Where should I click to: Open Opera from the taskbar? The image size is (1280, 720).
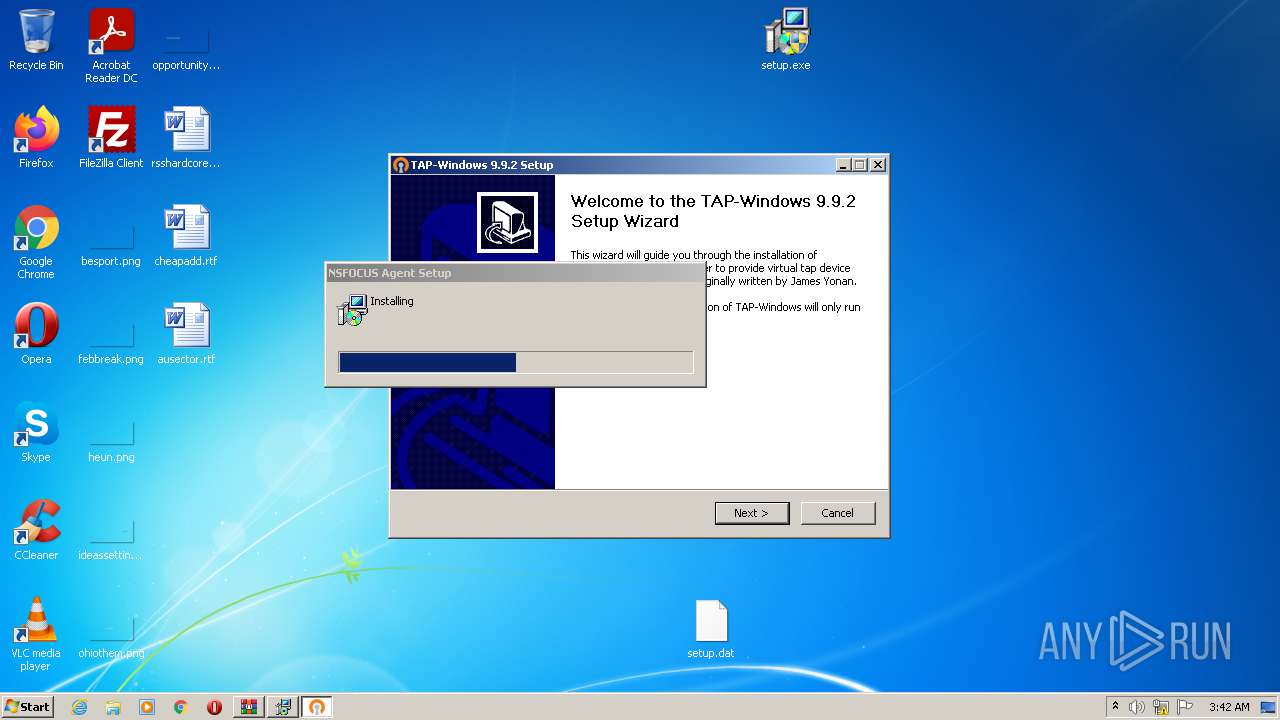(x=214, y=707)
